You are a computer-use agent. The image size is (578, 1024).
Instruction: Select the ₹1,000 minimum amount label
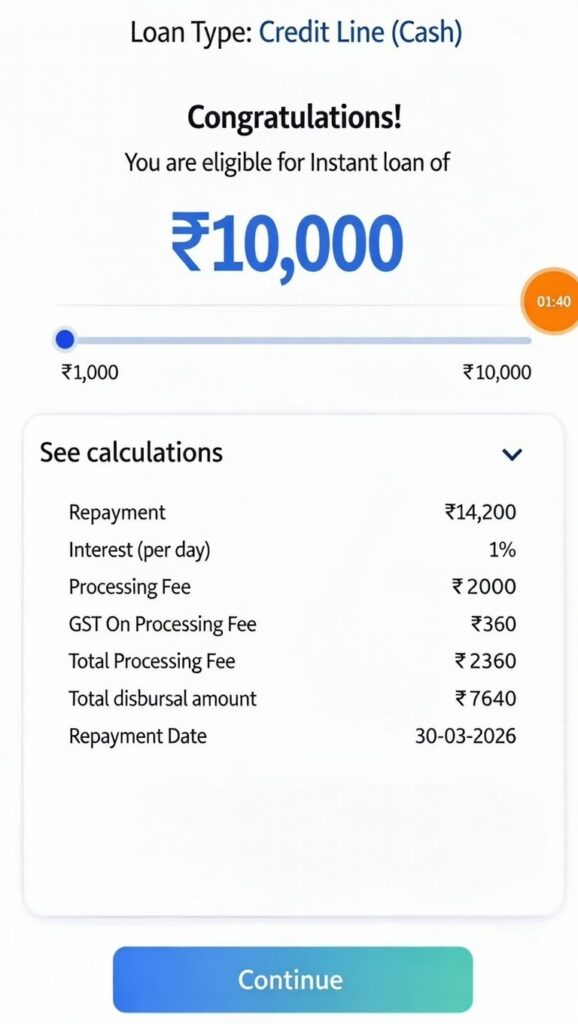[x=88, y=372]
